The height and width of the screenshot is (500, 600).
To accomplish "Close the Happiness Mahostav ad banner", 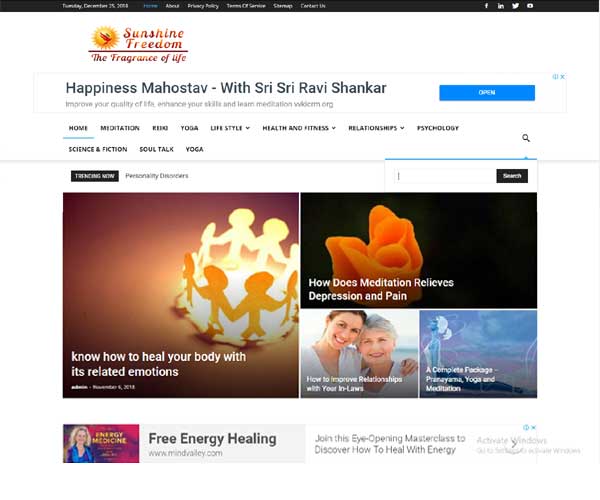I will pos(562,77).
